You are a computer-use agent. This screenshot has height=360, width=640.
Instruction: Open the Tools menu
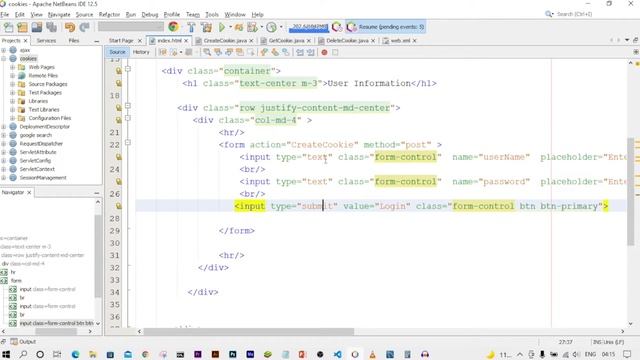point(212,14)
